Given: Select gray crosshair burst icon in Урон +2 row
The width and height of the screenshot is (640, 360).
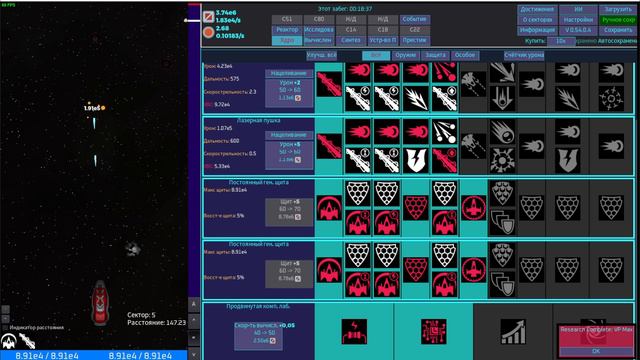Looking at the screenshot, I should pyautogui.click(x=611, y=98).
